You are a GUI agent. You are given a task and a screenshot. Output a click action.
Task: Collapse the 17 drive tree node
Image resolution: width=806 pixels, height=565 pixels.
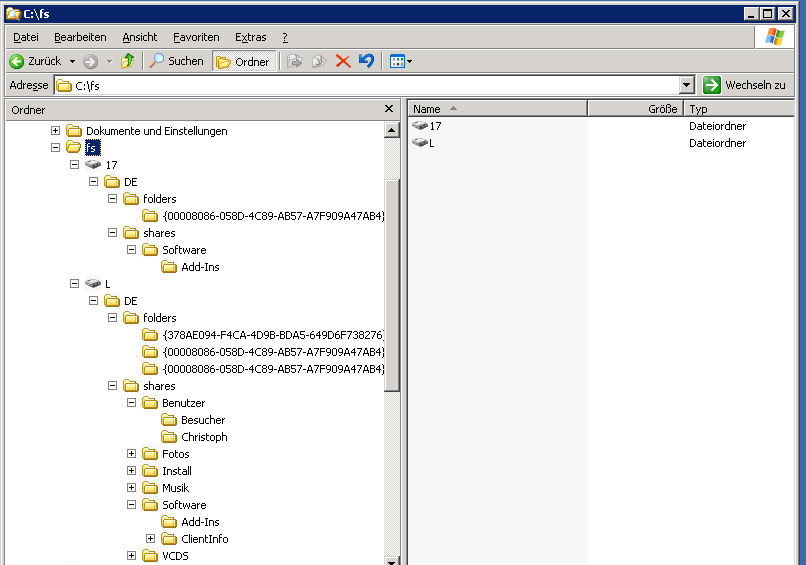click(75, 165)
